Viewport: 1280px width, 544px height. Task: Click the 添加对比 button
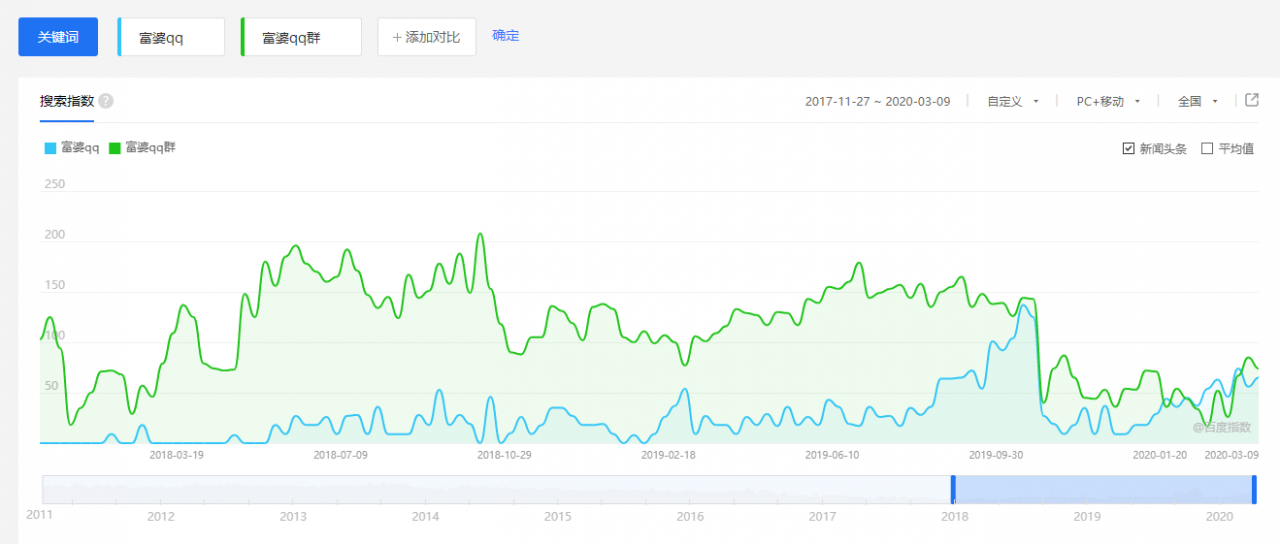(426, 37)
